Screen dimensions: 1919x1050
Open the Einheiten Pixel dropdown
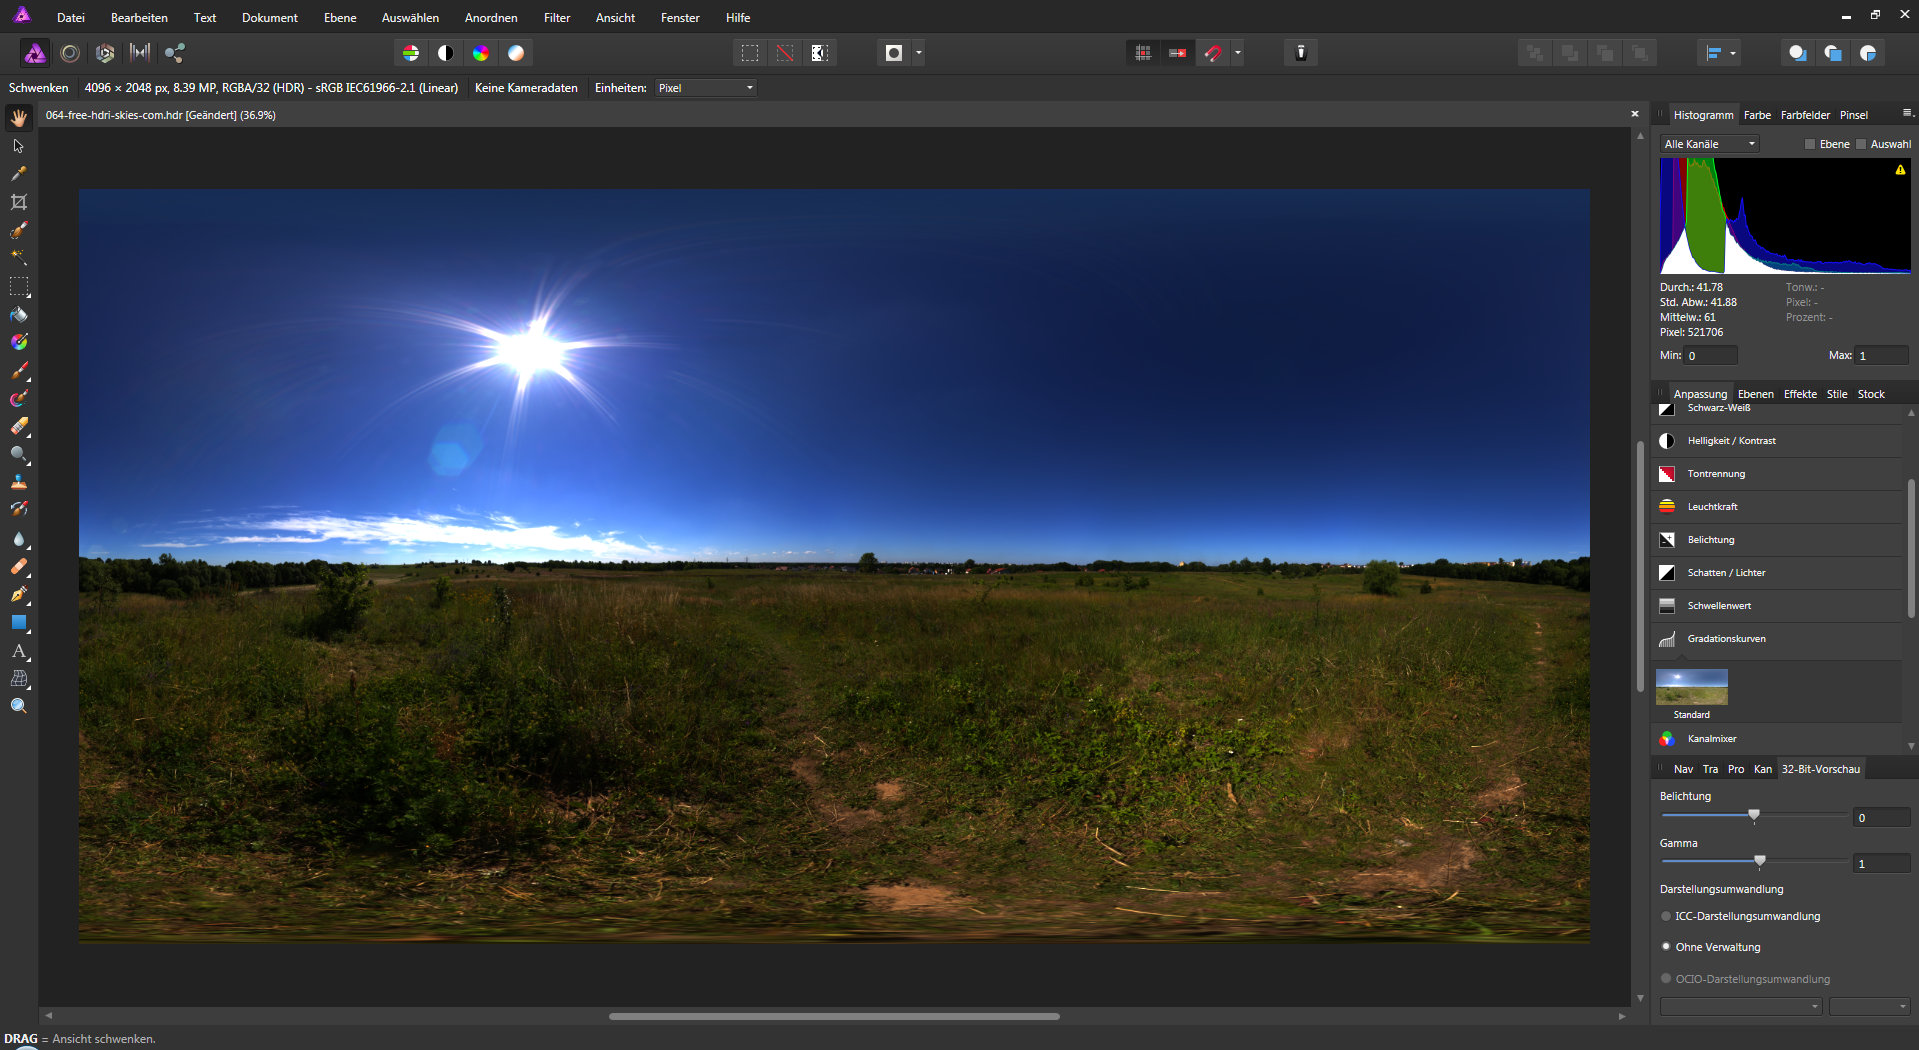[705, 88]
